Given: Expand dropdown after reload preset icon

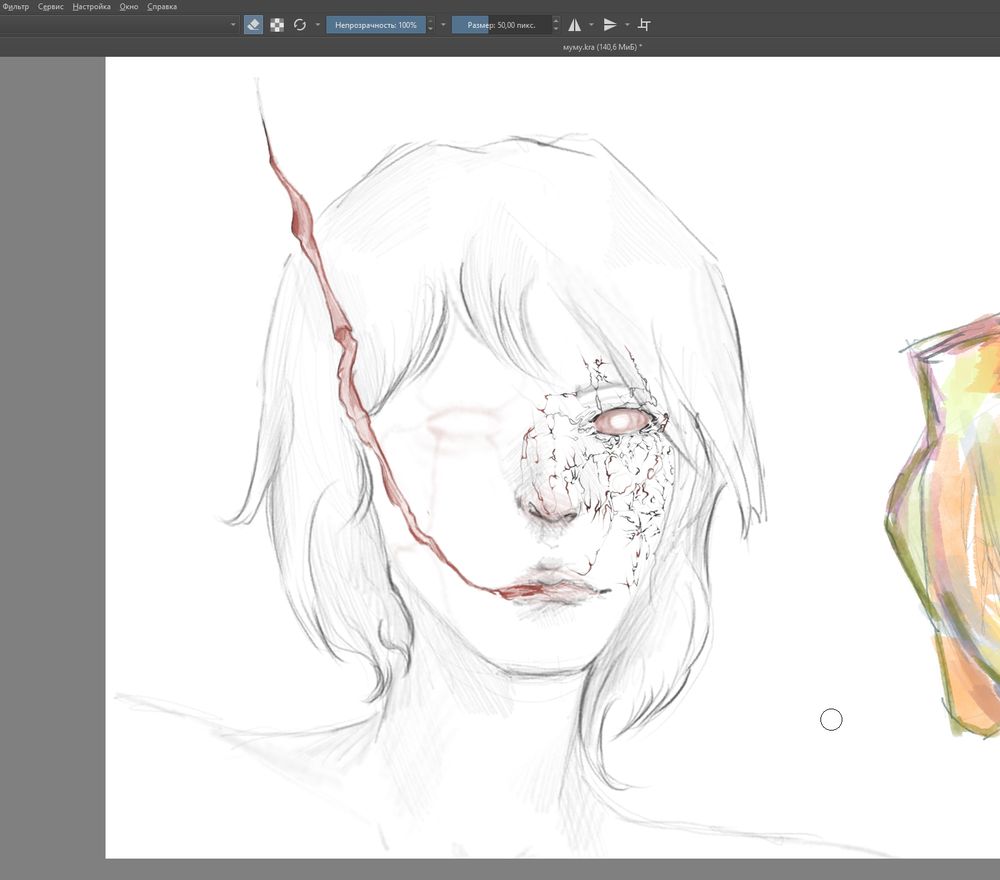Looking at the screenshot, I should pos(318,25).
